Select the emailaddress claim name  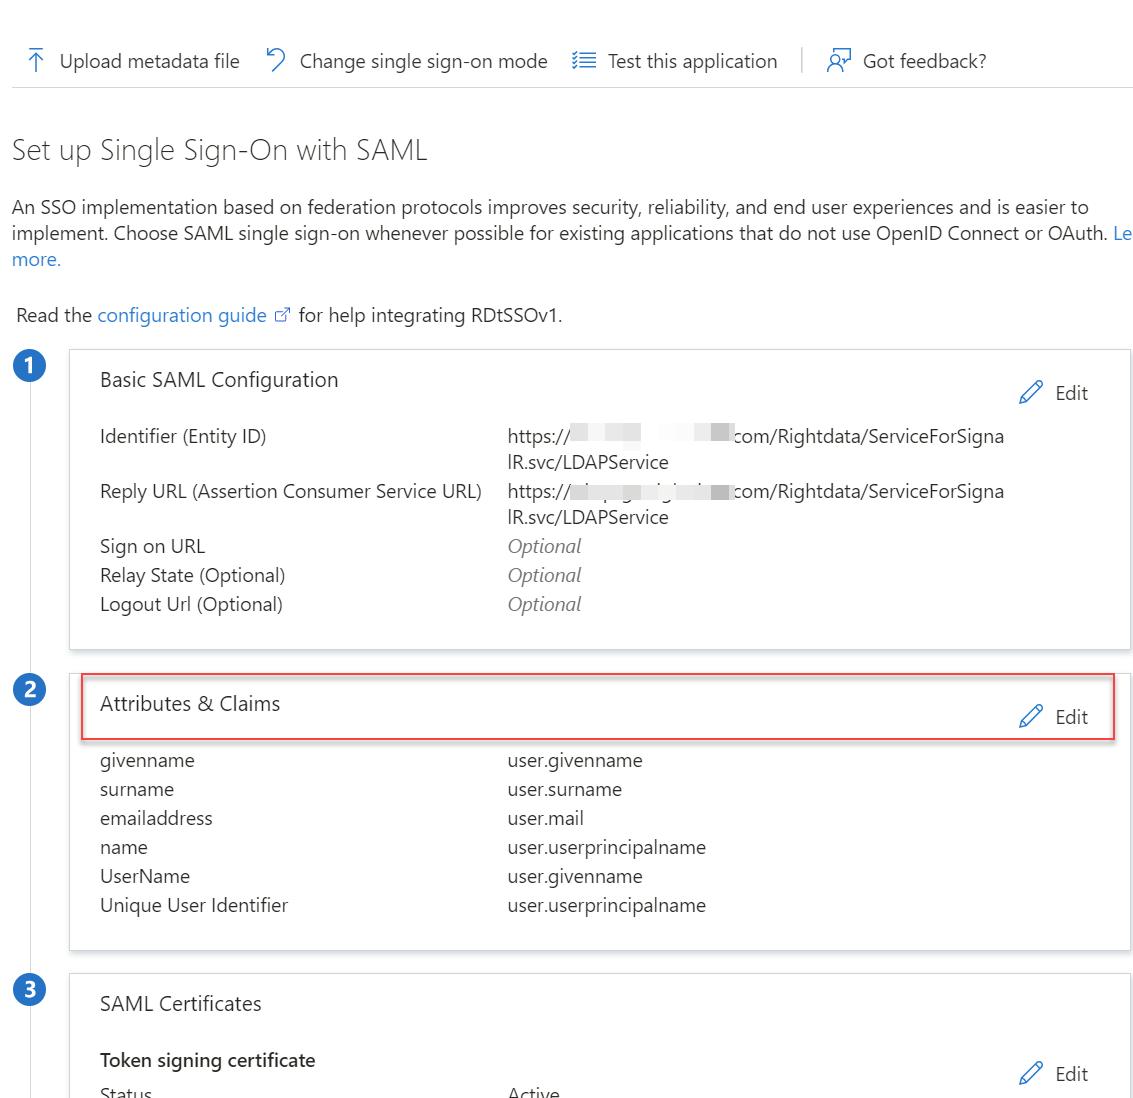coord(156,818)
